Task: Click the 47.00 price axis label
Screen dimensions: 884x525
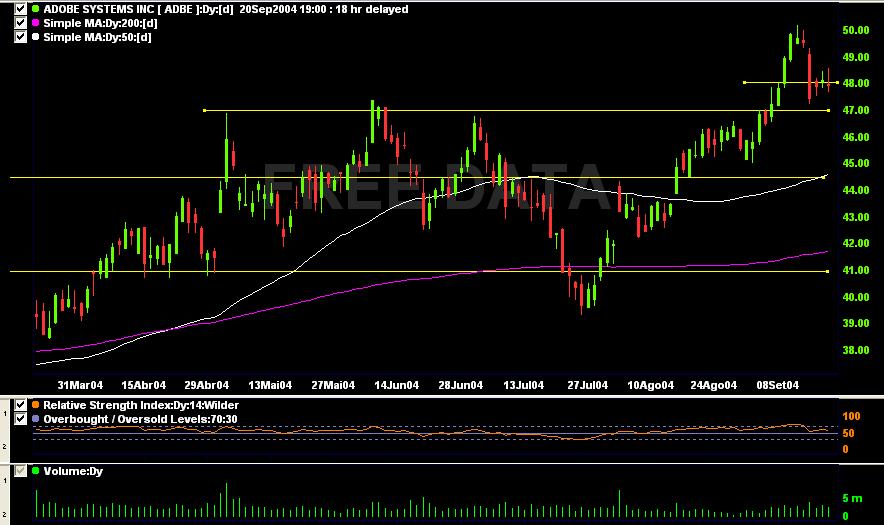Action: tap(856, 111)
